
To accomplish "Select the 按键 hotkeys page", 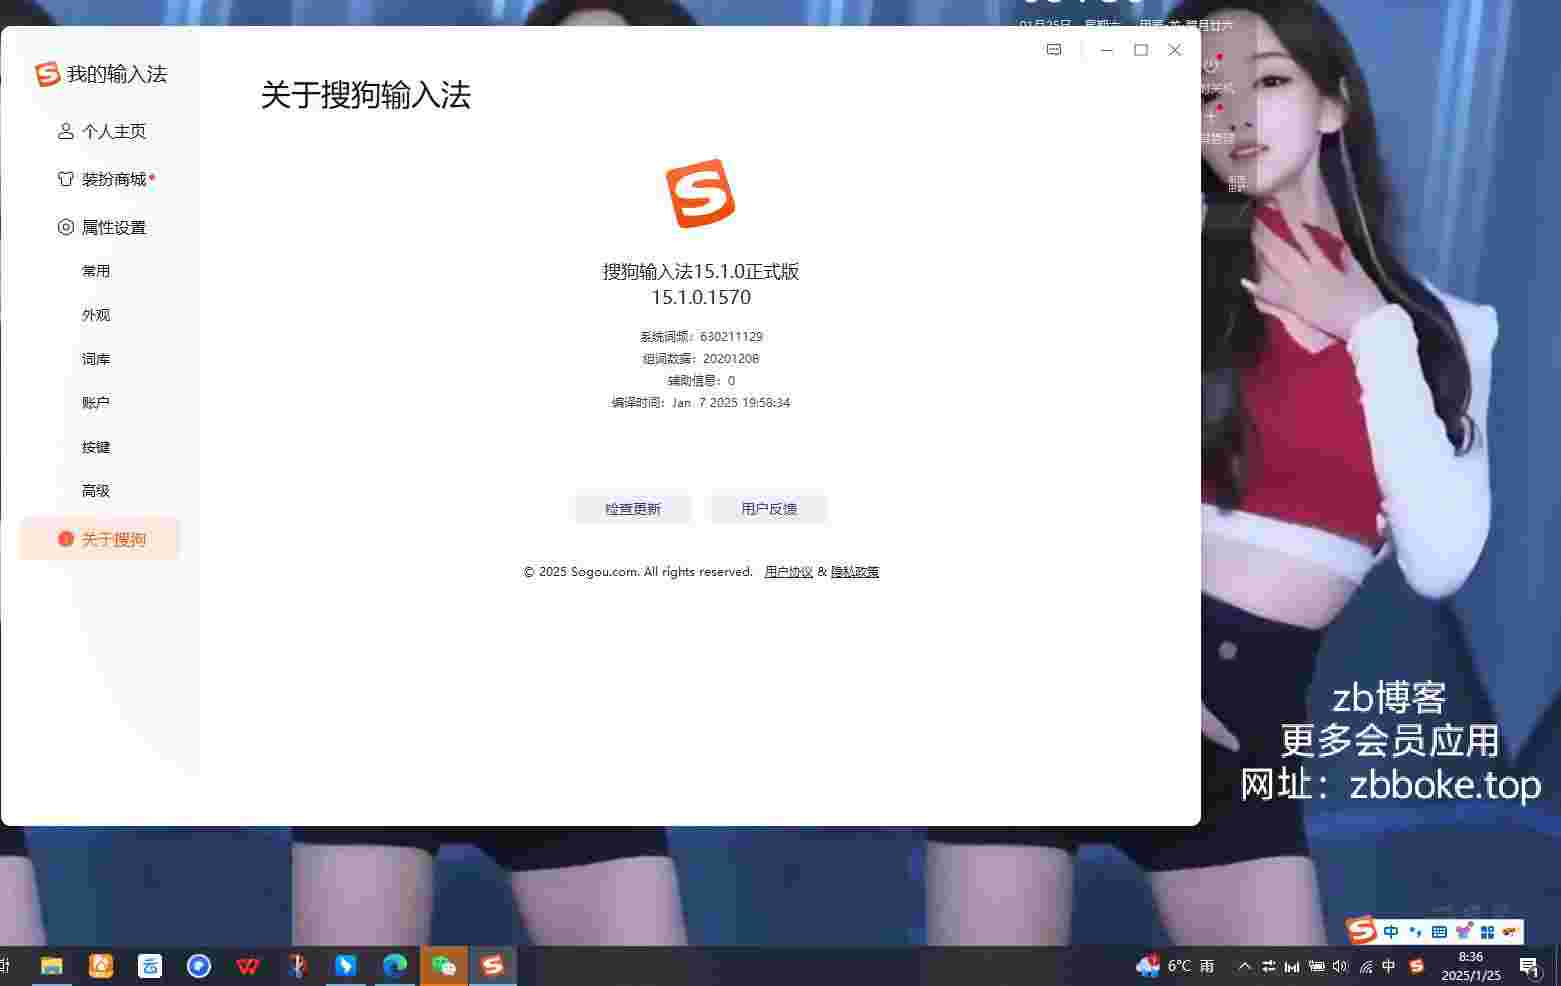I will coord(96,447).
